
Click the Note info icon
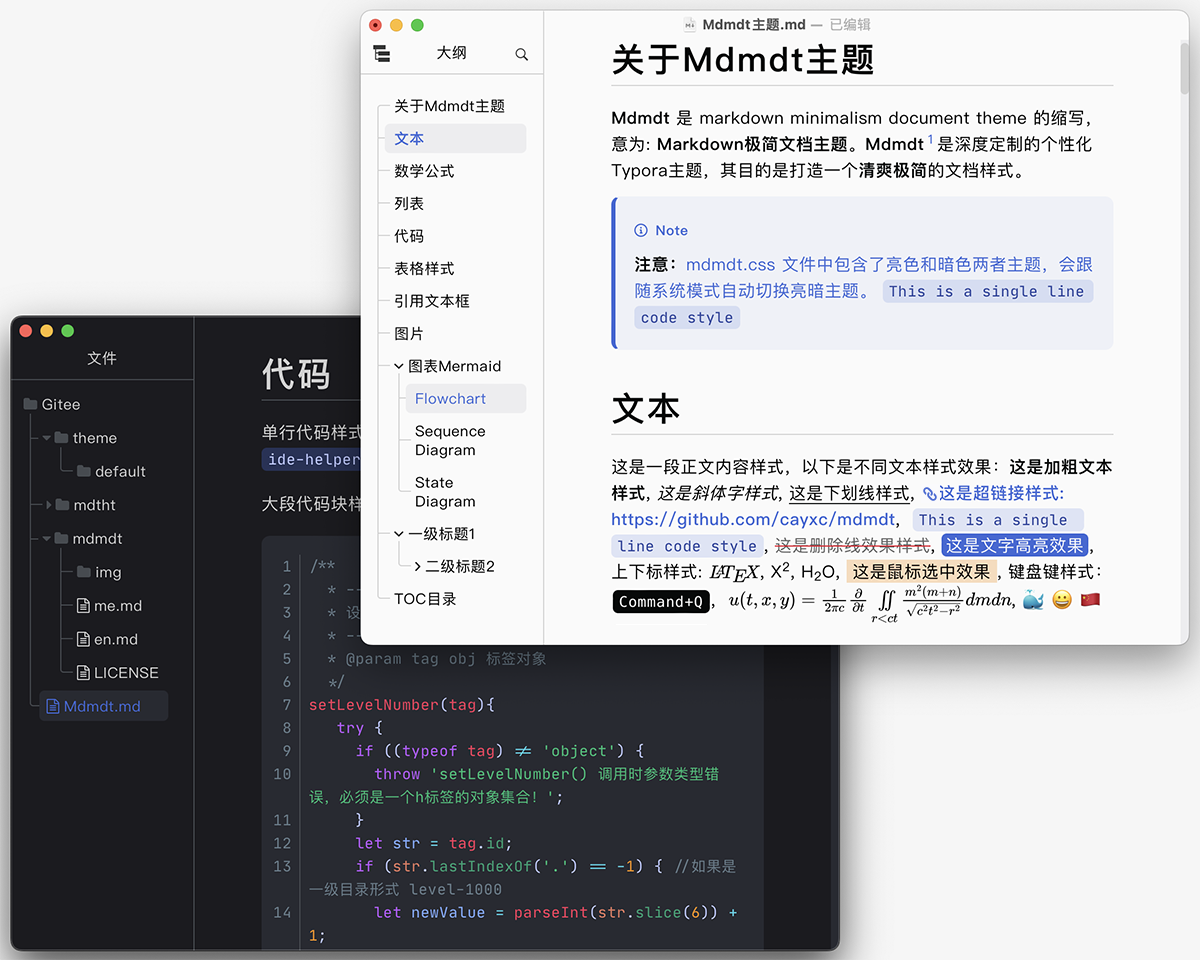[641, 231]
